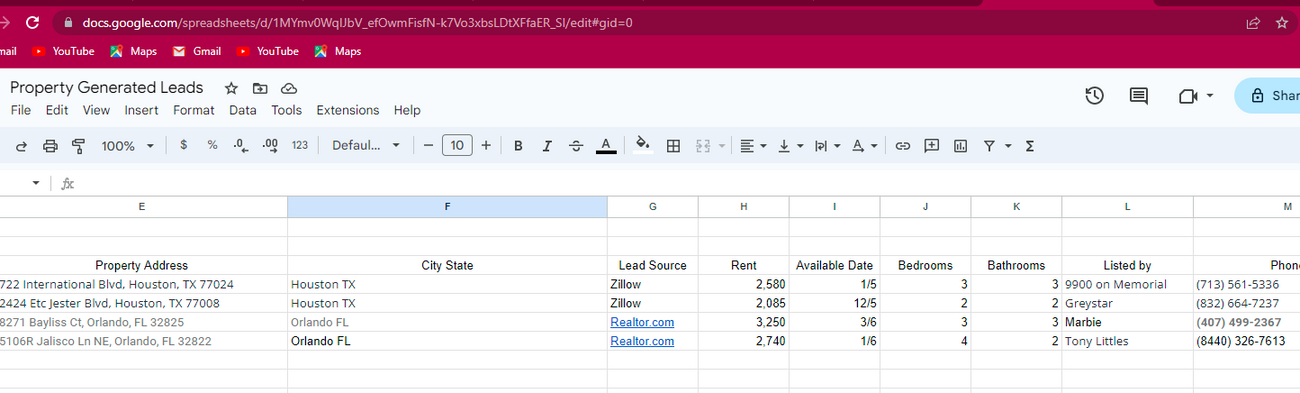
Task: Open the text wrapping dropdown
Action: coord(827,146)
